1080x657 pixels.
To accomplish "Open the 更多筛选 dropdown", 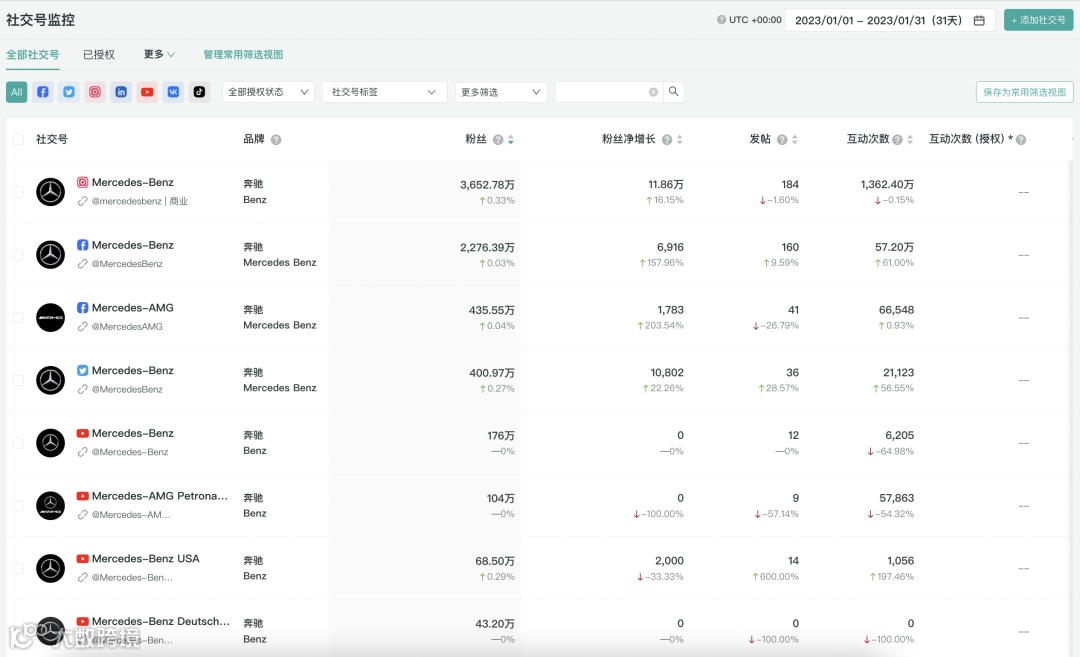I will pyautogui.click(x=501, y=92).
